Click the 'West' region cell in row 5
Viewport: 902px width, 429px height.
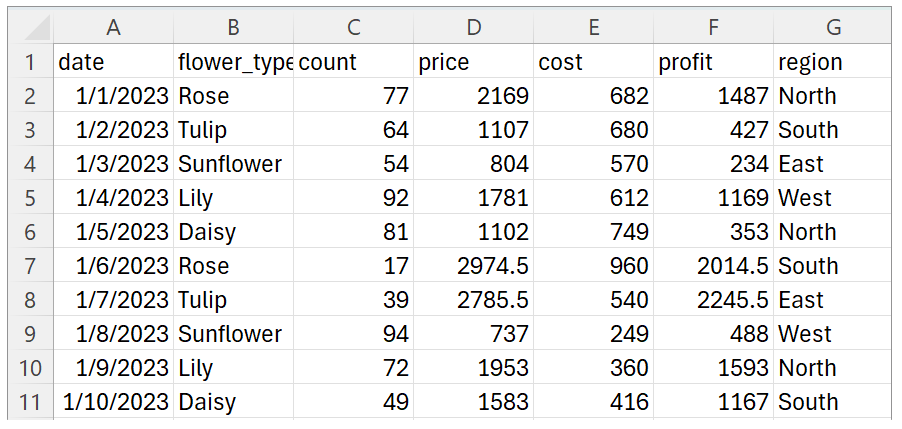[832, 198]
